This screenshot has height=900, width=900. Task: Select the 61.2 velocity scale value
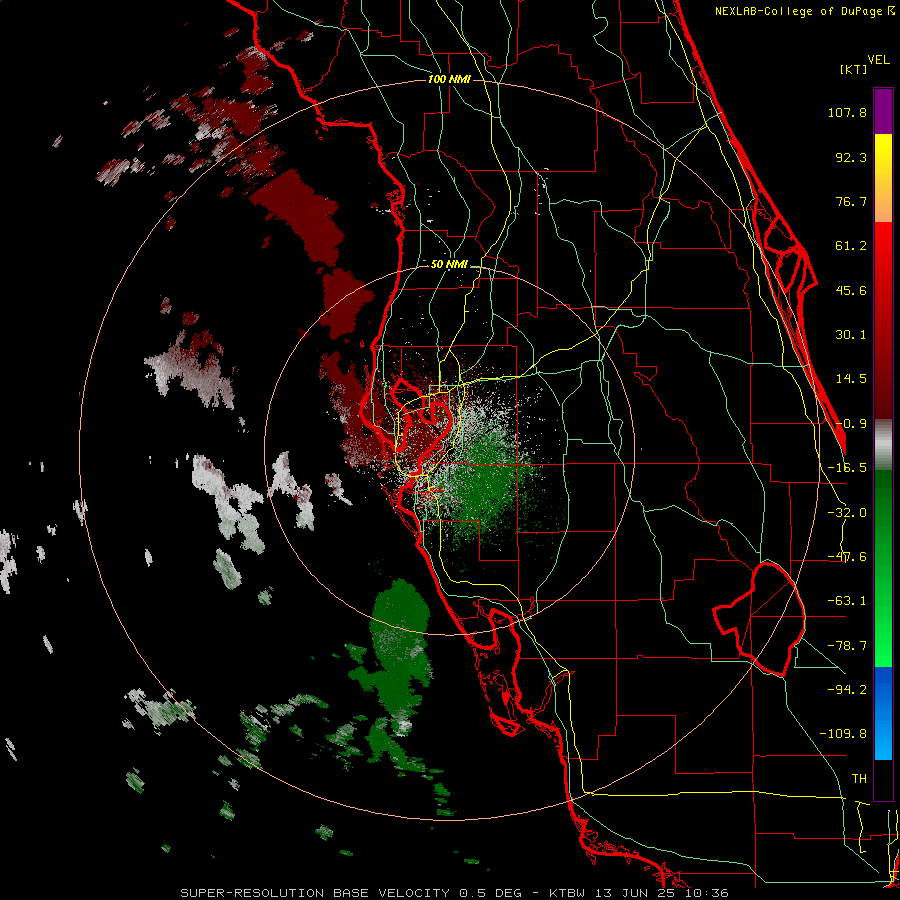click(851, 246)
